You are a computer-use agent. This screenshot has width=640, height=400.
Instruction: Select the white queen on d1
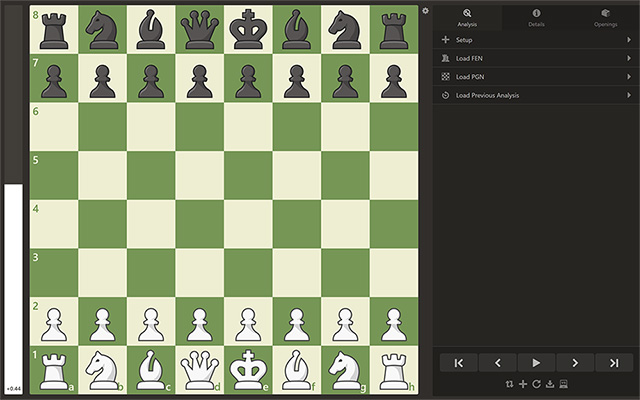200,370
